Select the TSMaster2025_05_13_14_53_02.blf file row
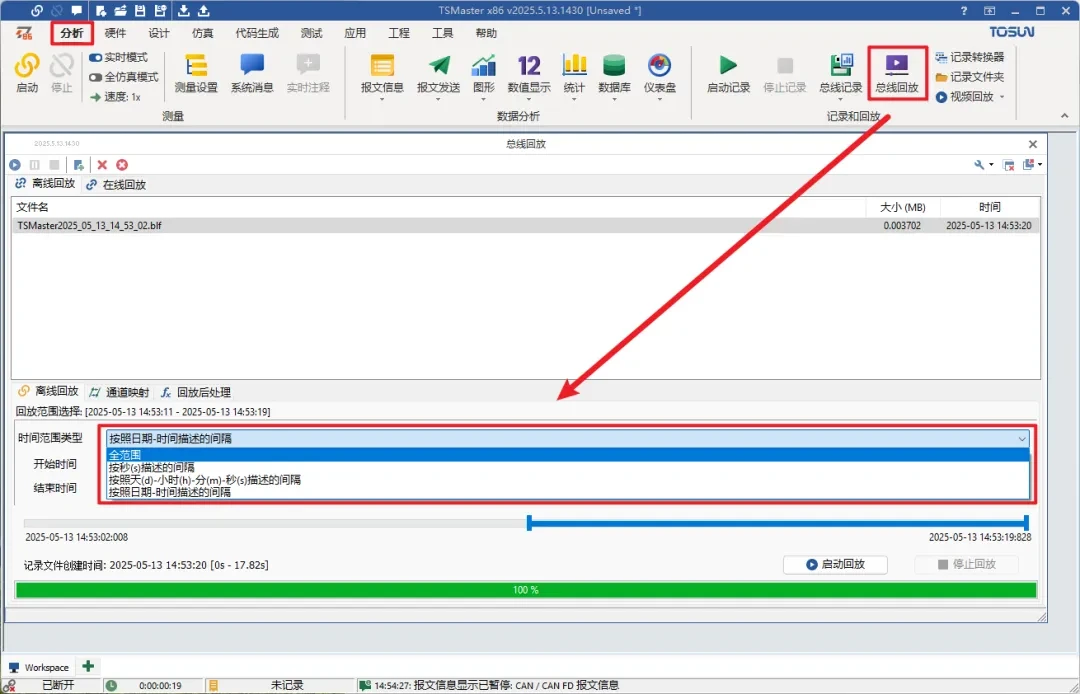1080x694 pixels. [x=90, y=226]
